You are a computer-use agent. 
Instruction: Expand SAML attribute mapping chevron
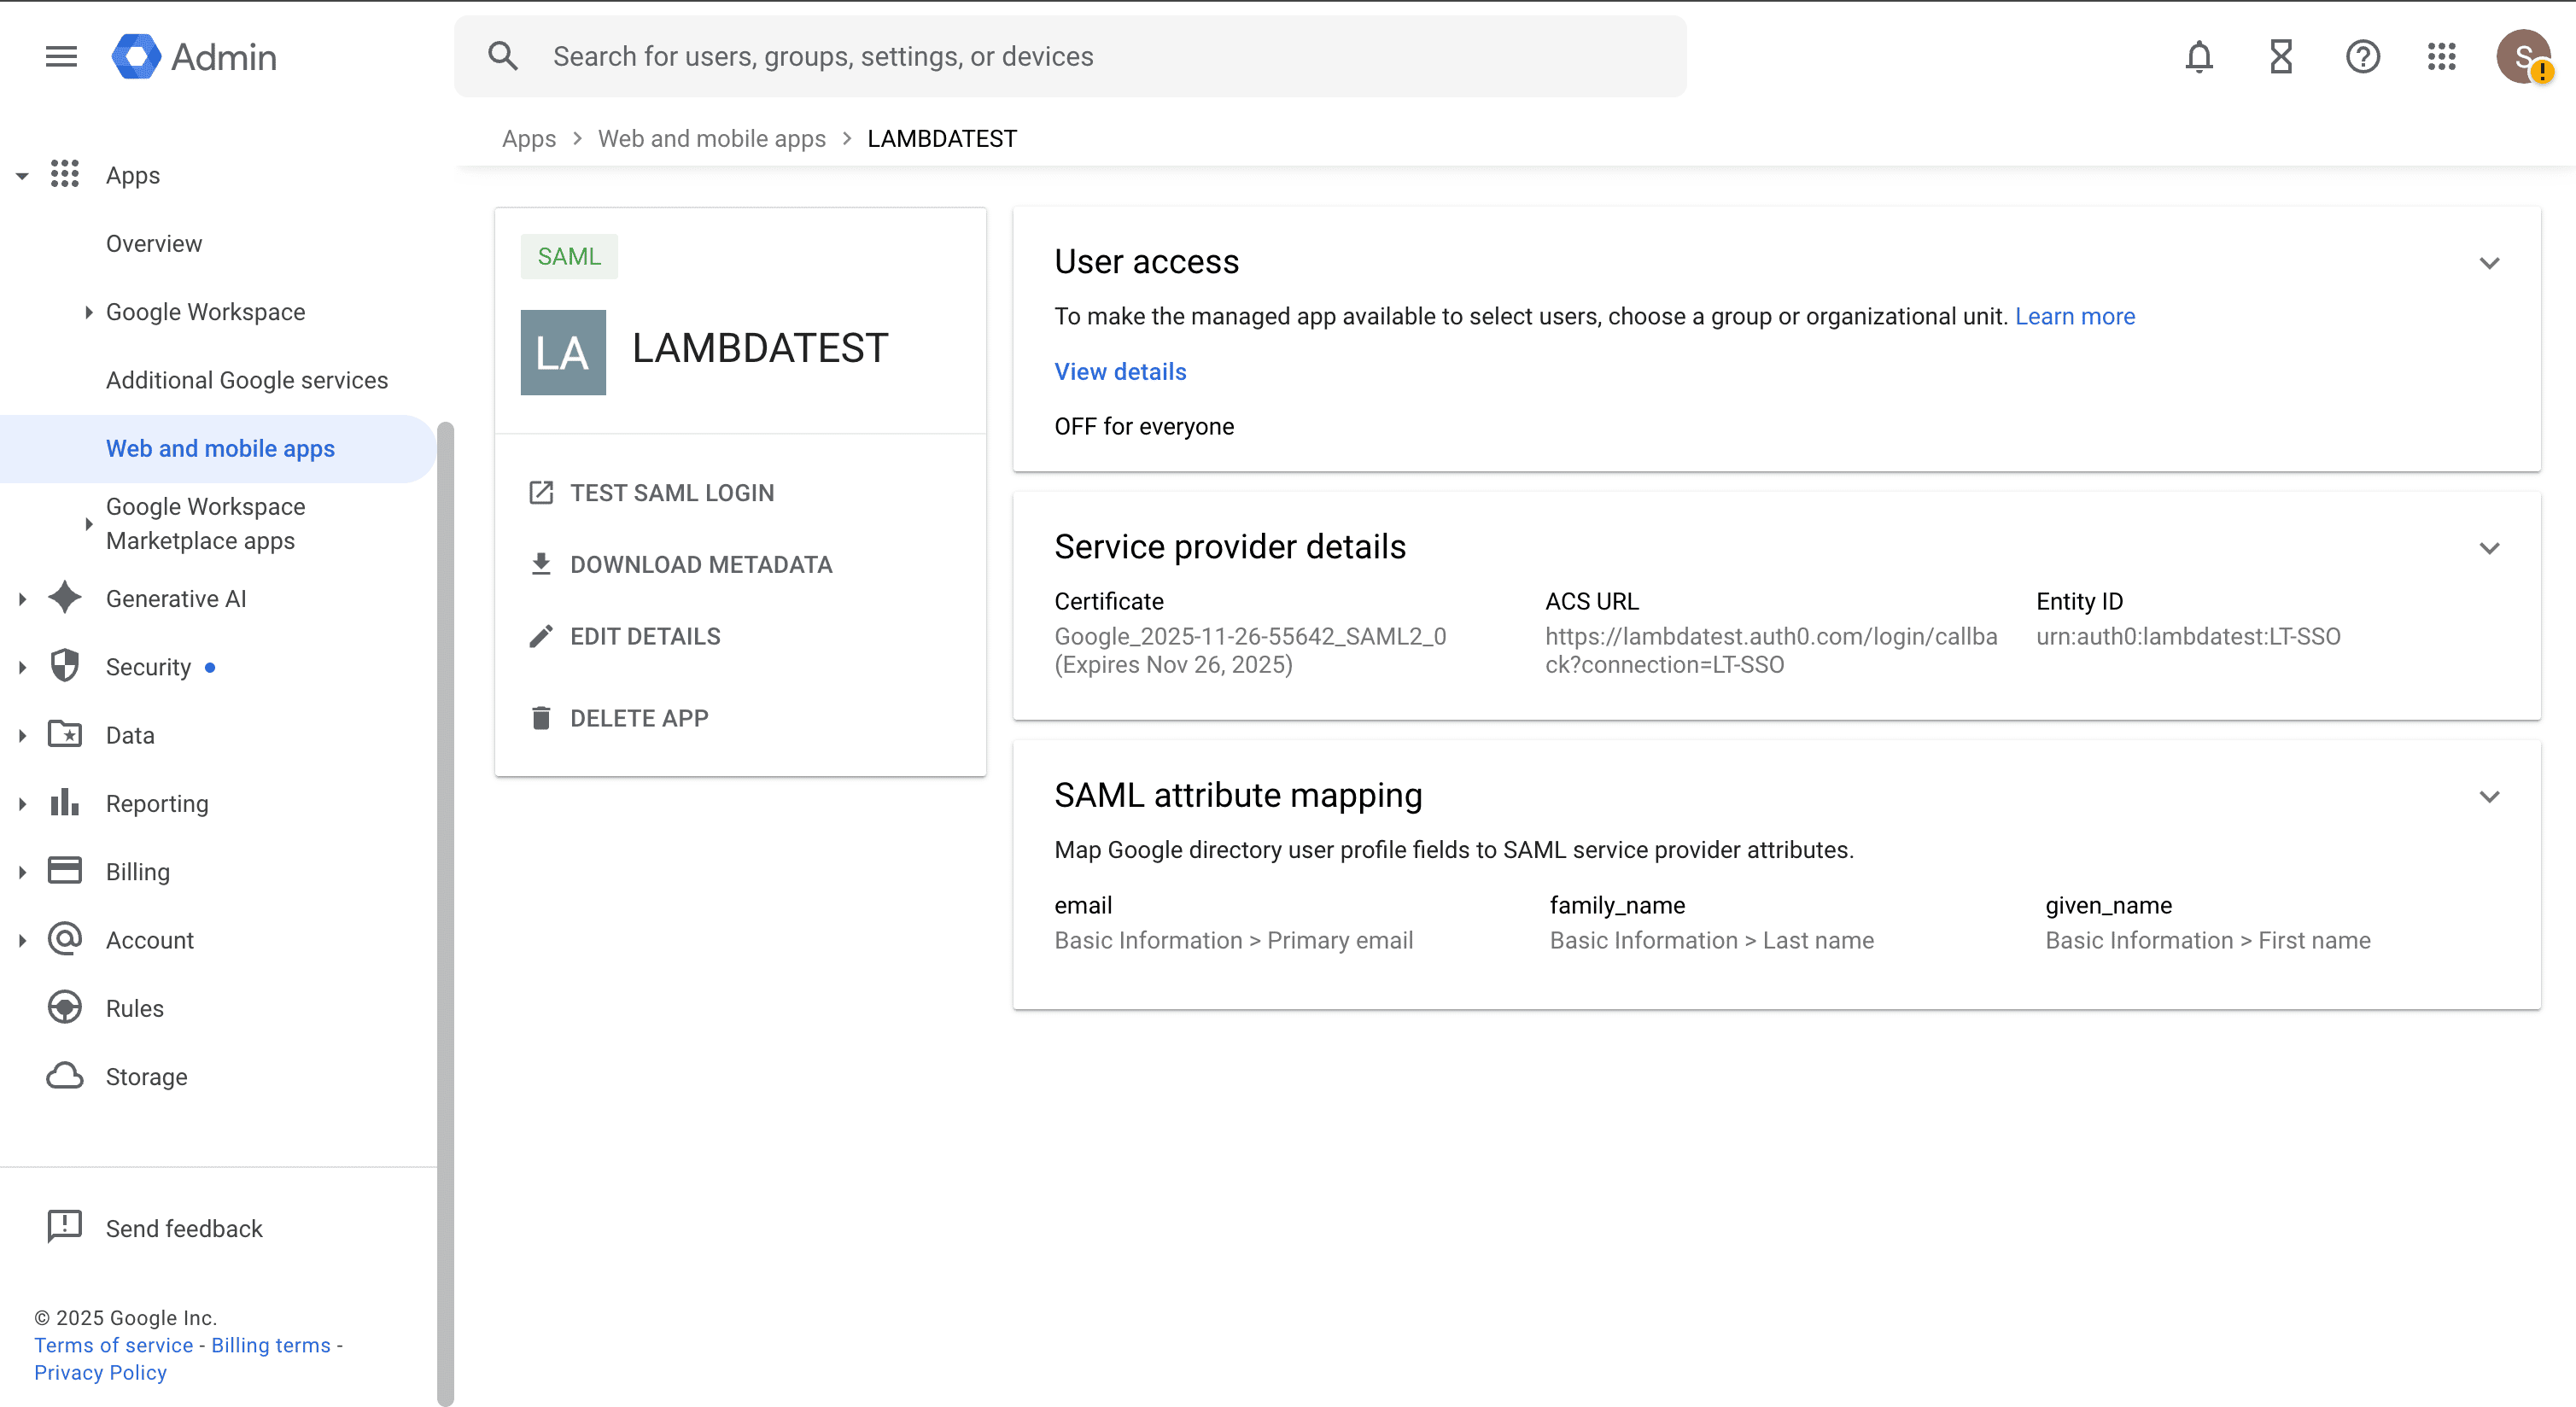click(x=2489, y=796)
